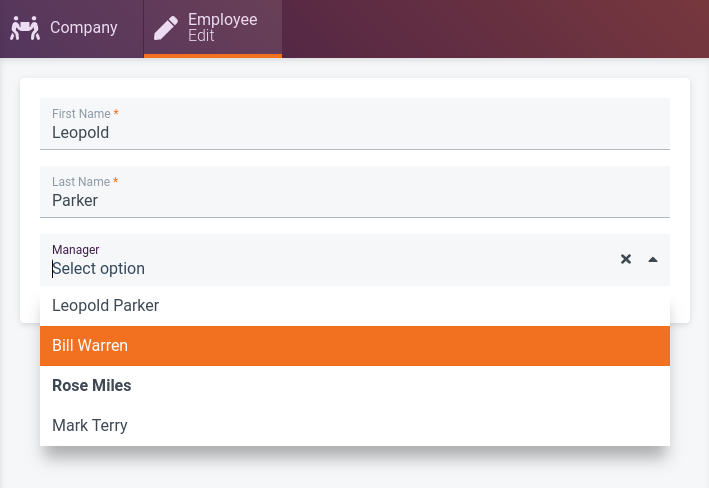Viewport: 709px width, 488px height.
Task: Click the Last Name field label
Action: coord(81,182)
